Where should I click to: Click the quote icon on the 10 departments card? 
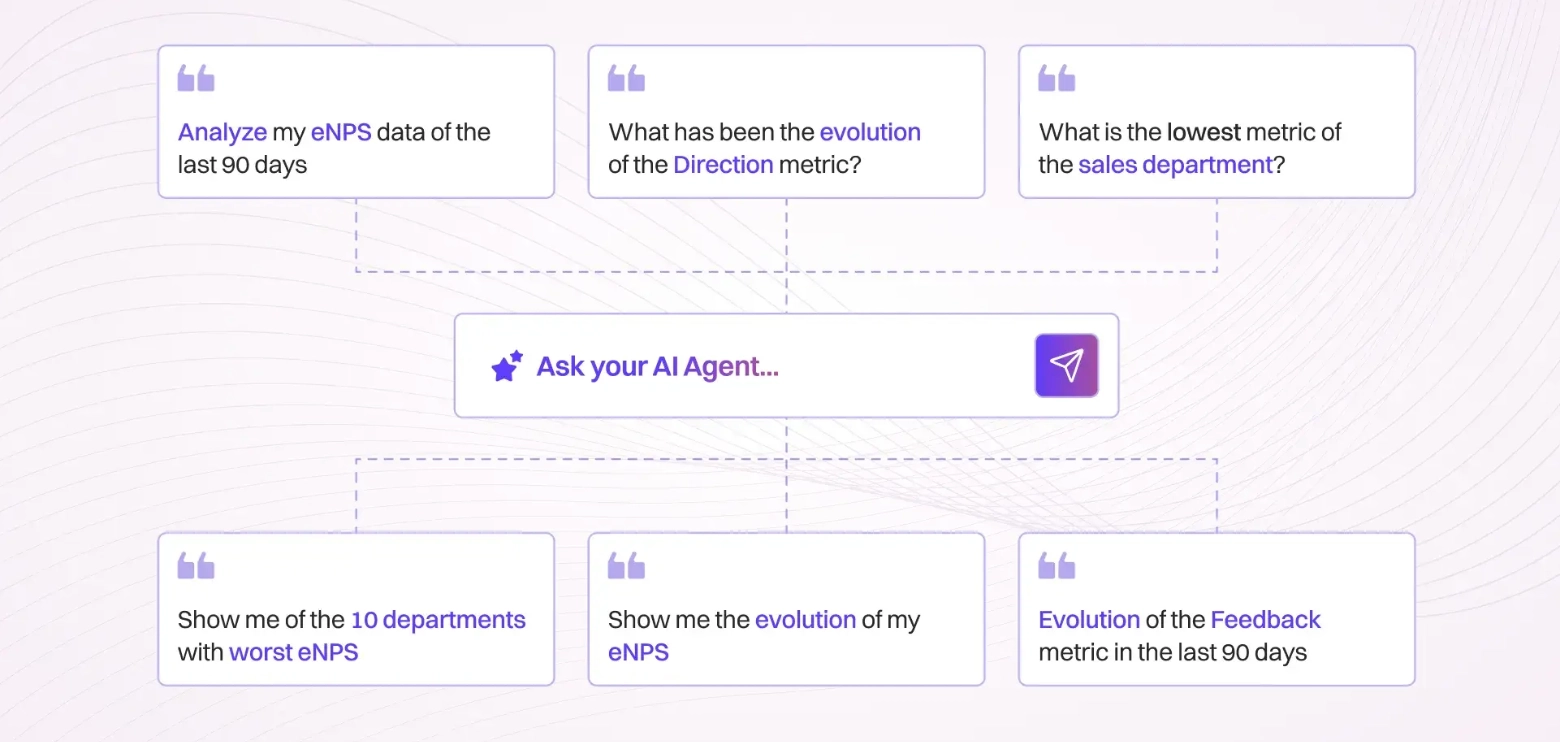click(x=196, y=566)
